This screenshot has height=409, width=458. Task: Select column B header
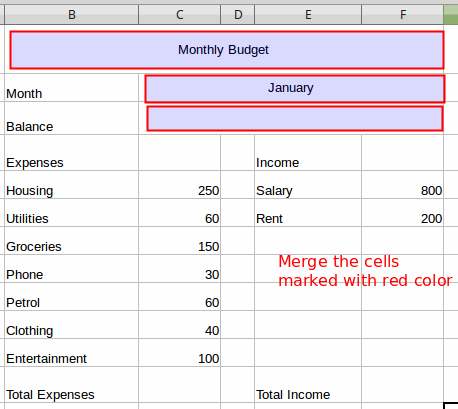(72, 15)
